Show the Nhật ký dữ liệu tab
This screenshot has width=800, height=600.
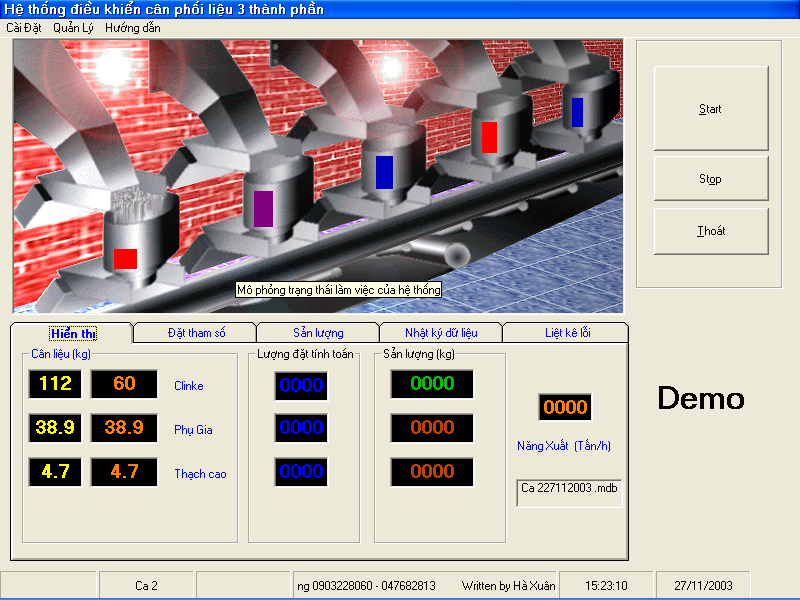[441, 333]
